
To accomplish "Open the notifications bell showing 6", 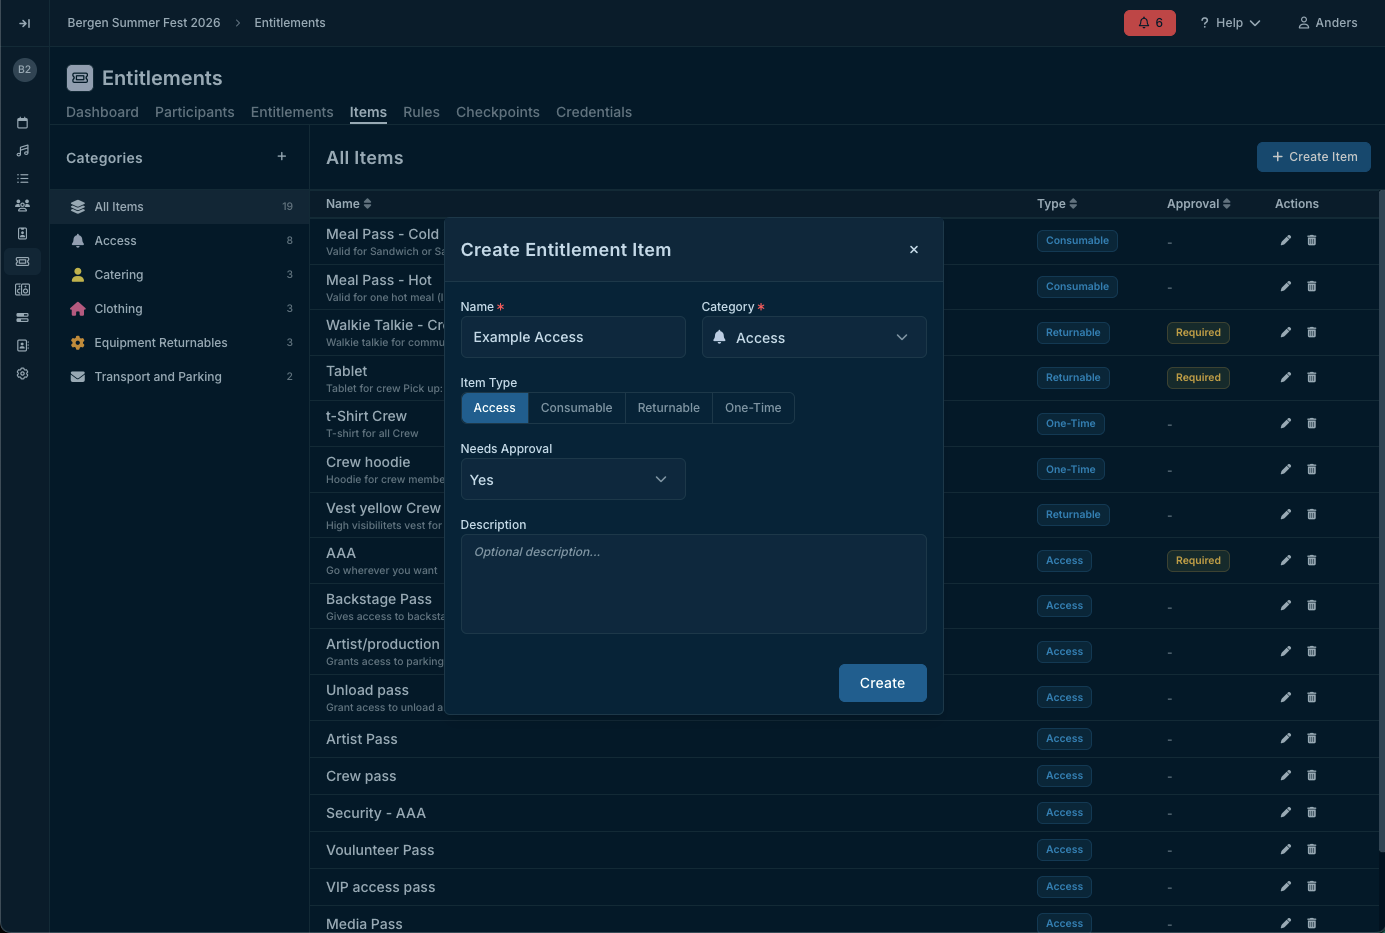I will (x=1150, y=23).
